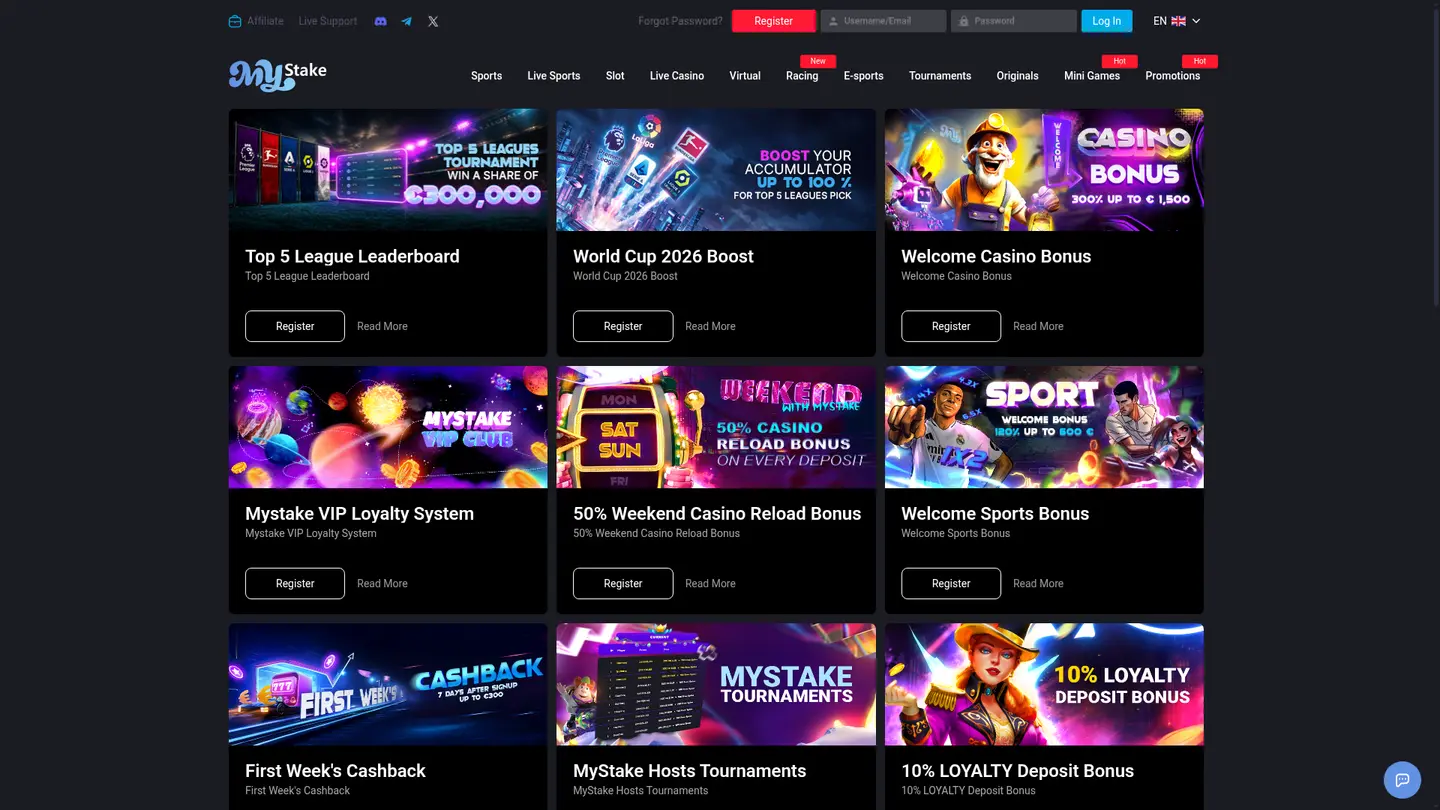Click the World Cup 2026 Boost heading
The width and height of the screenshot is (1440, 810).
pos(663,256)
